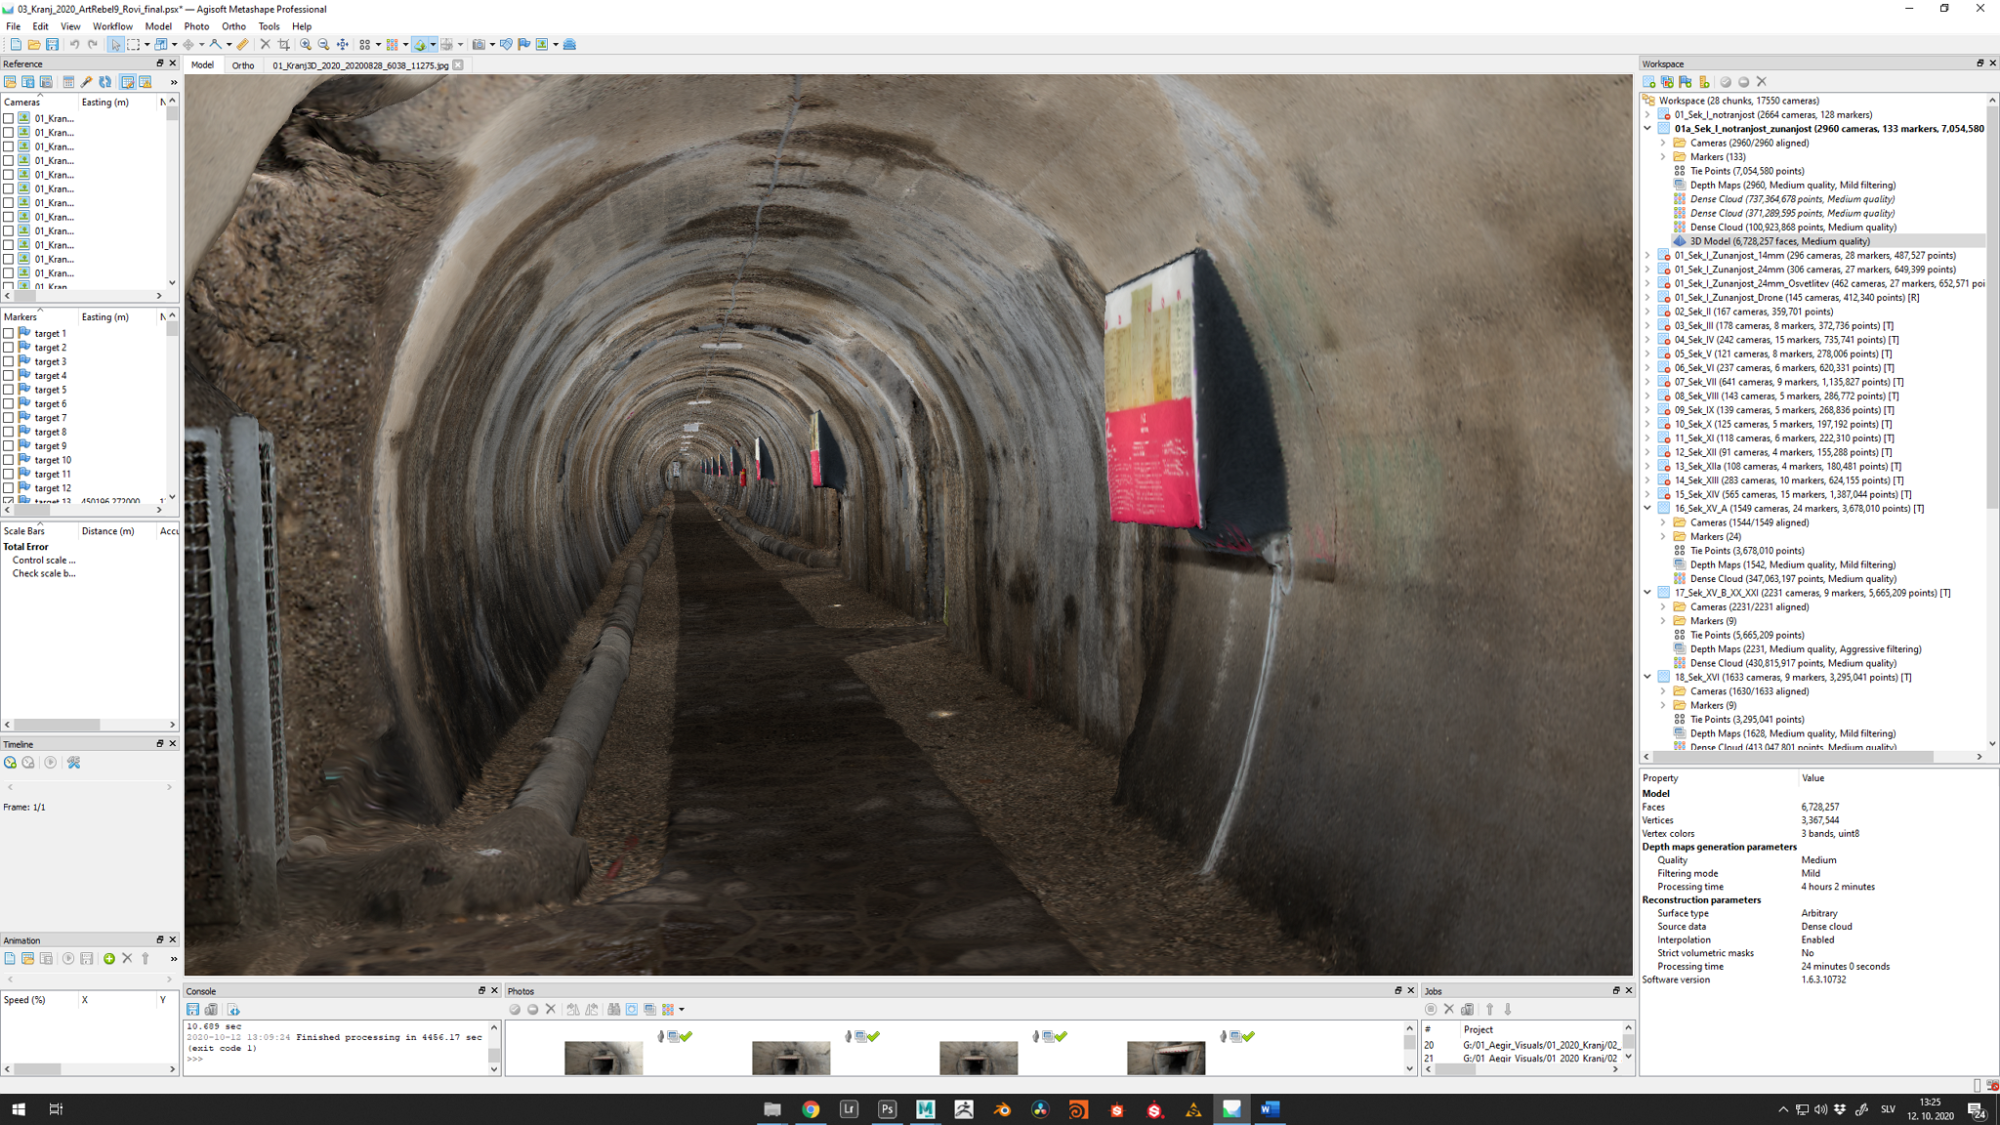This screenshot has width=2000, height=1125.
Task: Toggle the Show Markers flag icon
Action: point(524,44)
